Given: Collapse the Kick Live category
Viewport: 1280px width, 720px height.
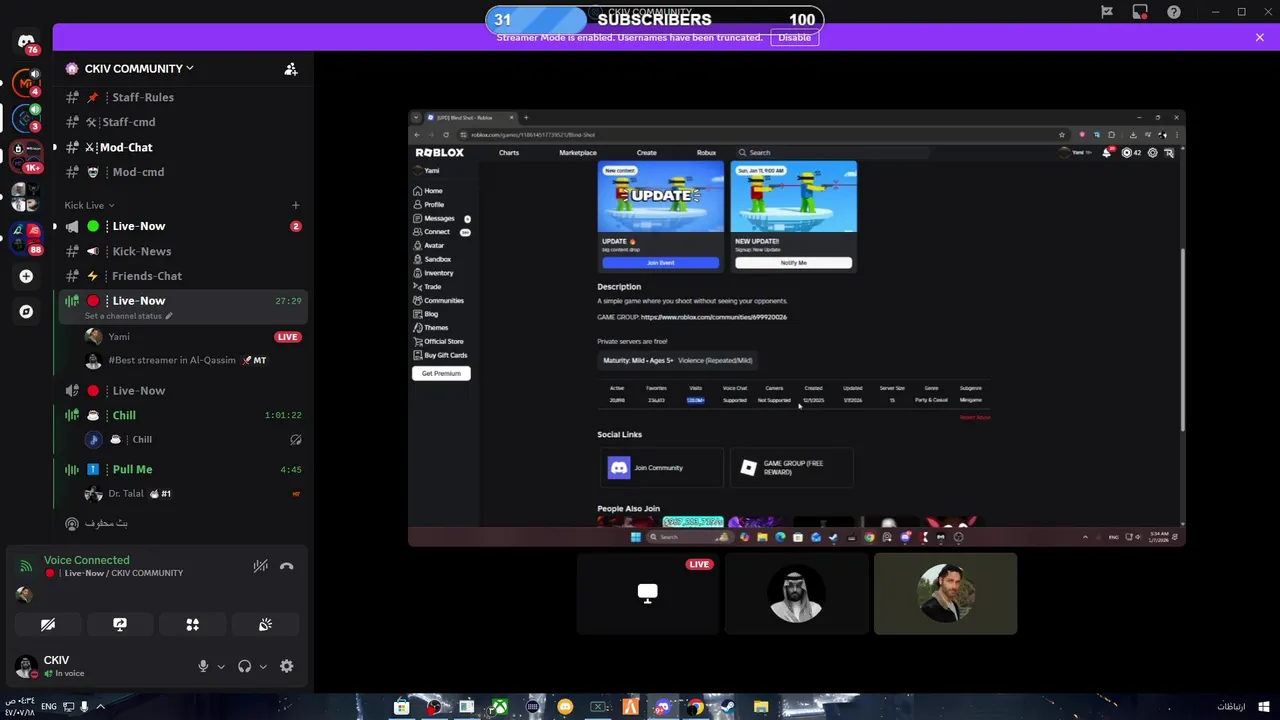Looking at the screenshot, I should [x=89, y=205].
